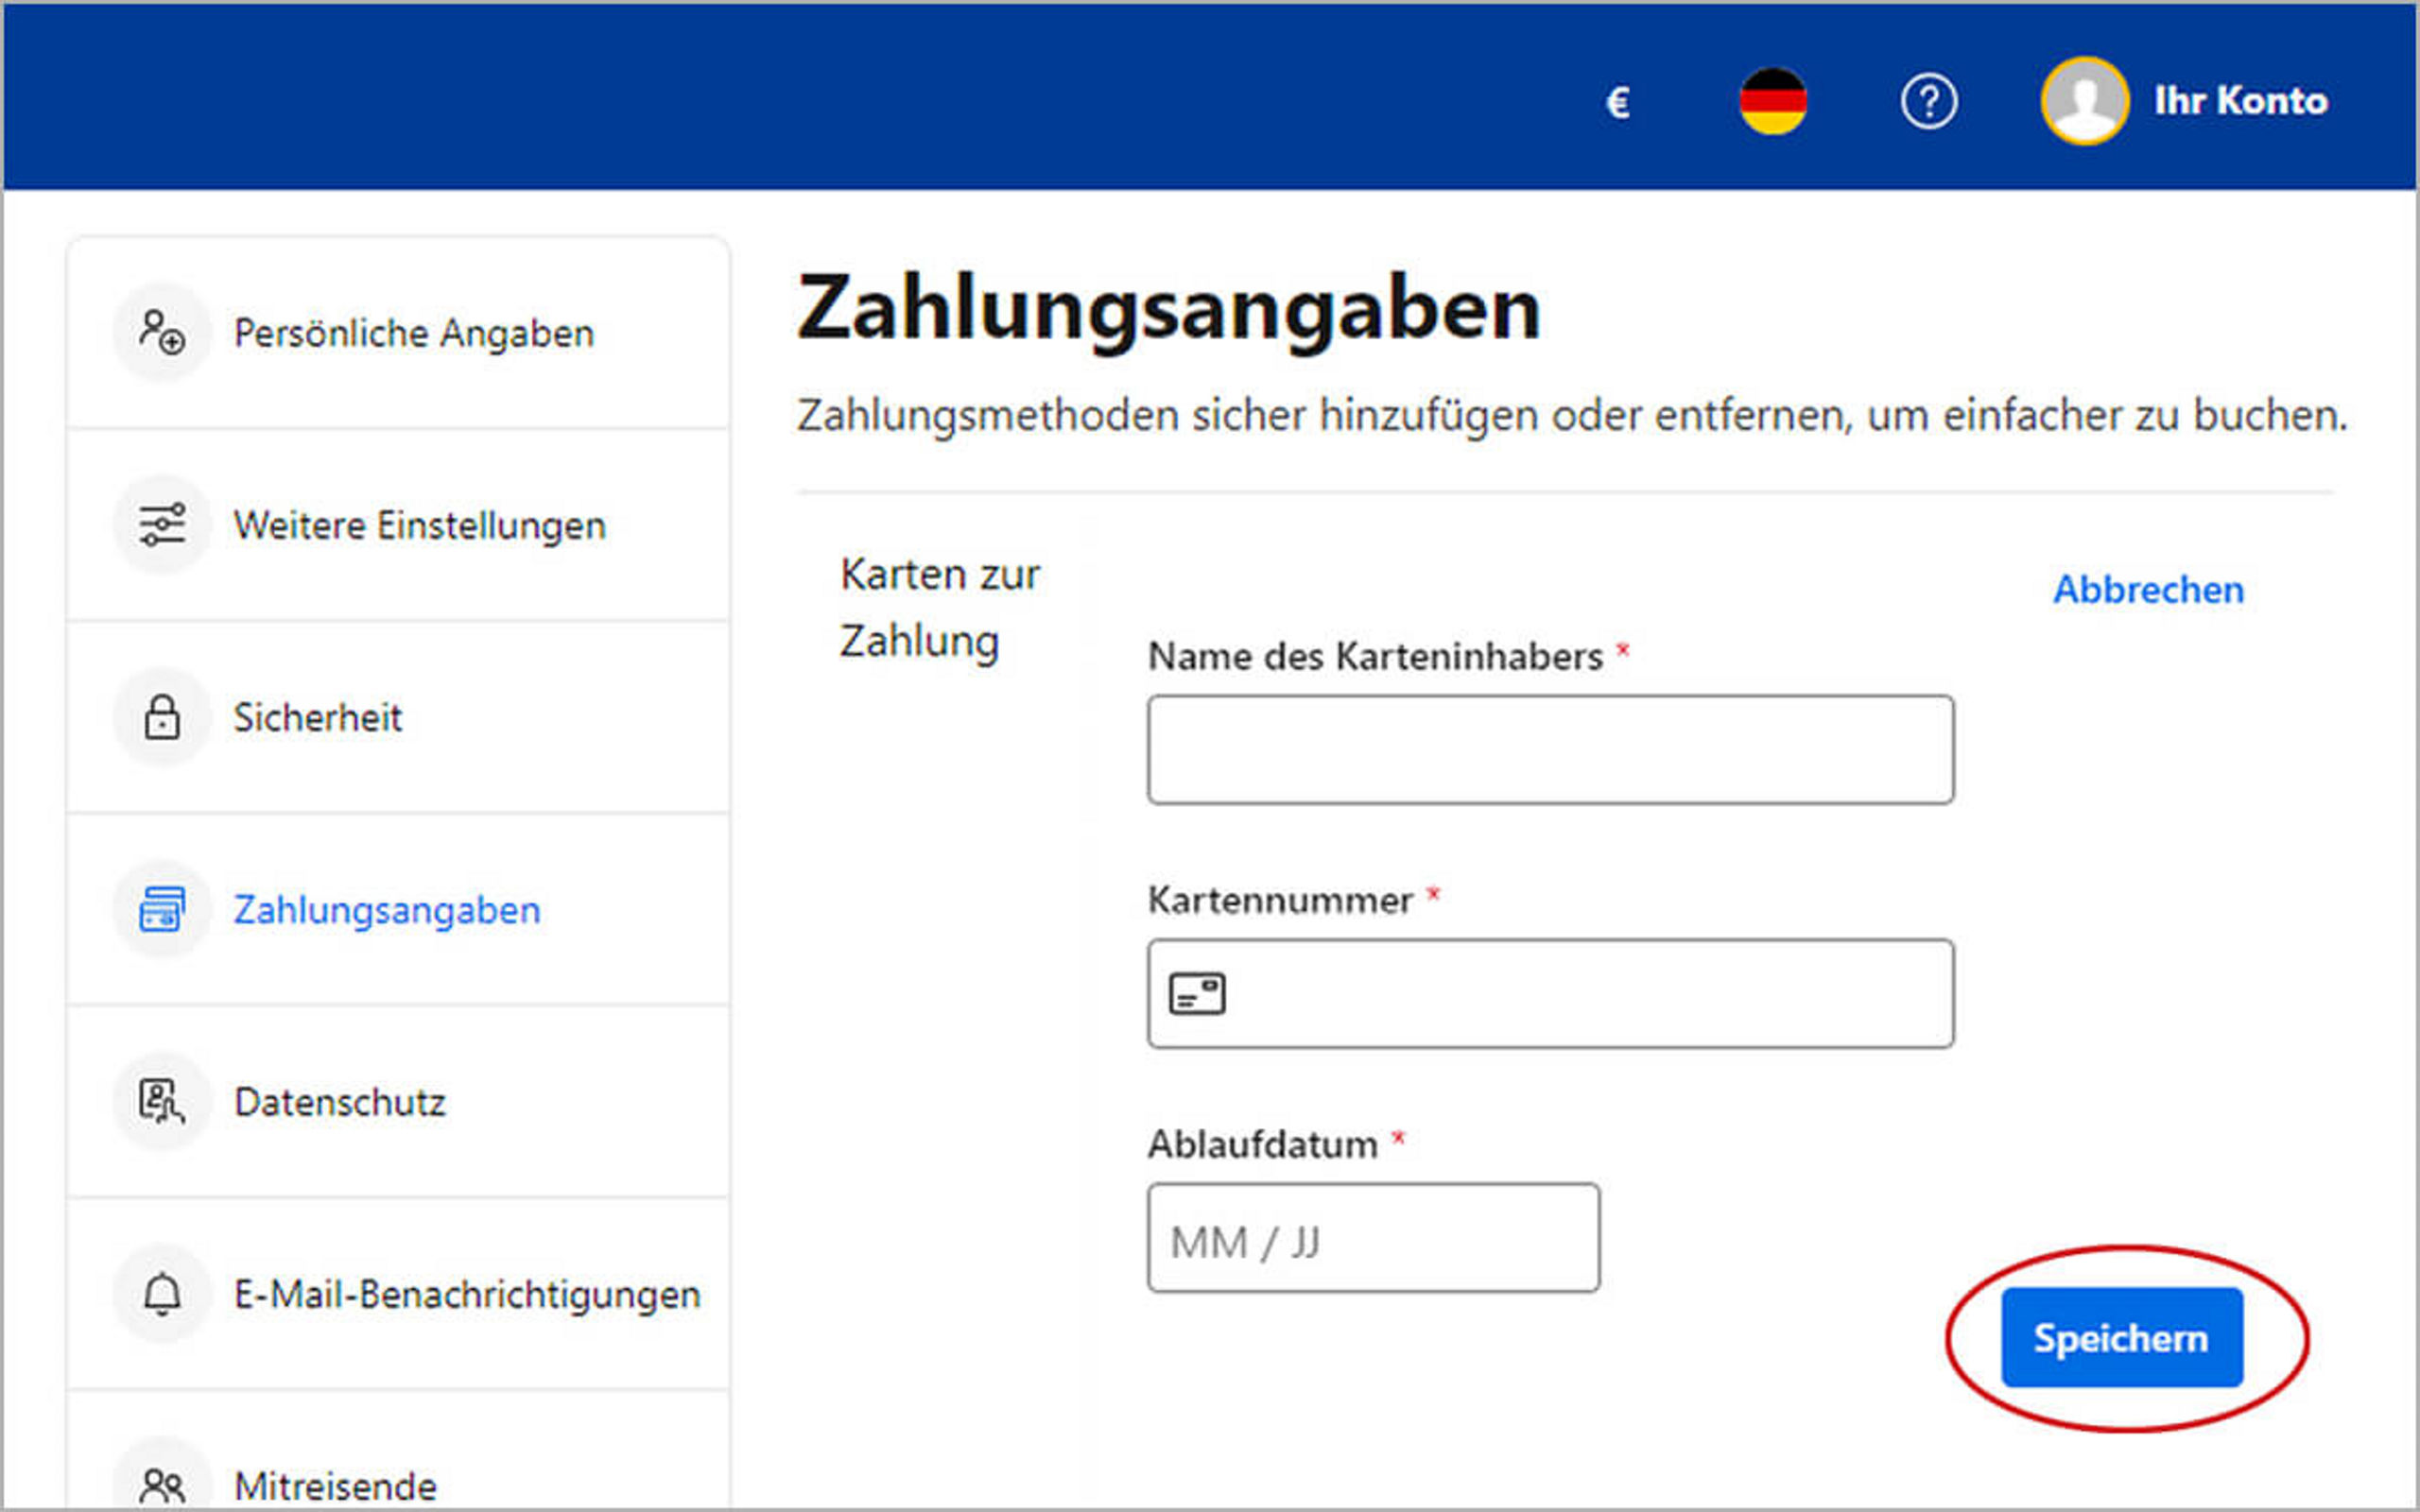2420x1512 pixels.
Task: Open language selection via German flag
Action: [1772, 101]
